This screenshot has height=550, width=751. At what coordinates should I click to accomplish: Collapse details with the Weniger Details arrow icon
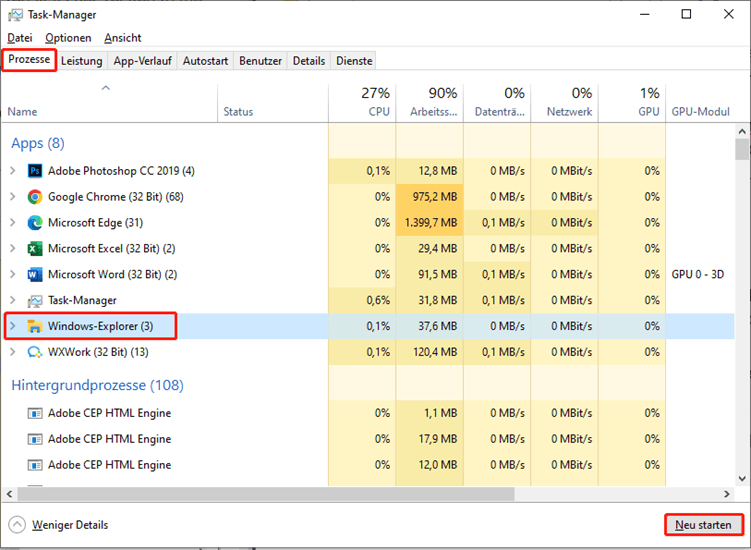17,525
